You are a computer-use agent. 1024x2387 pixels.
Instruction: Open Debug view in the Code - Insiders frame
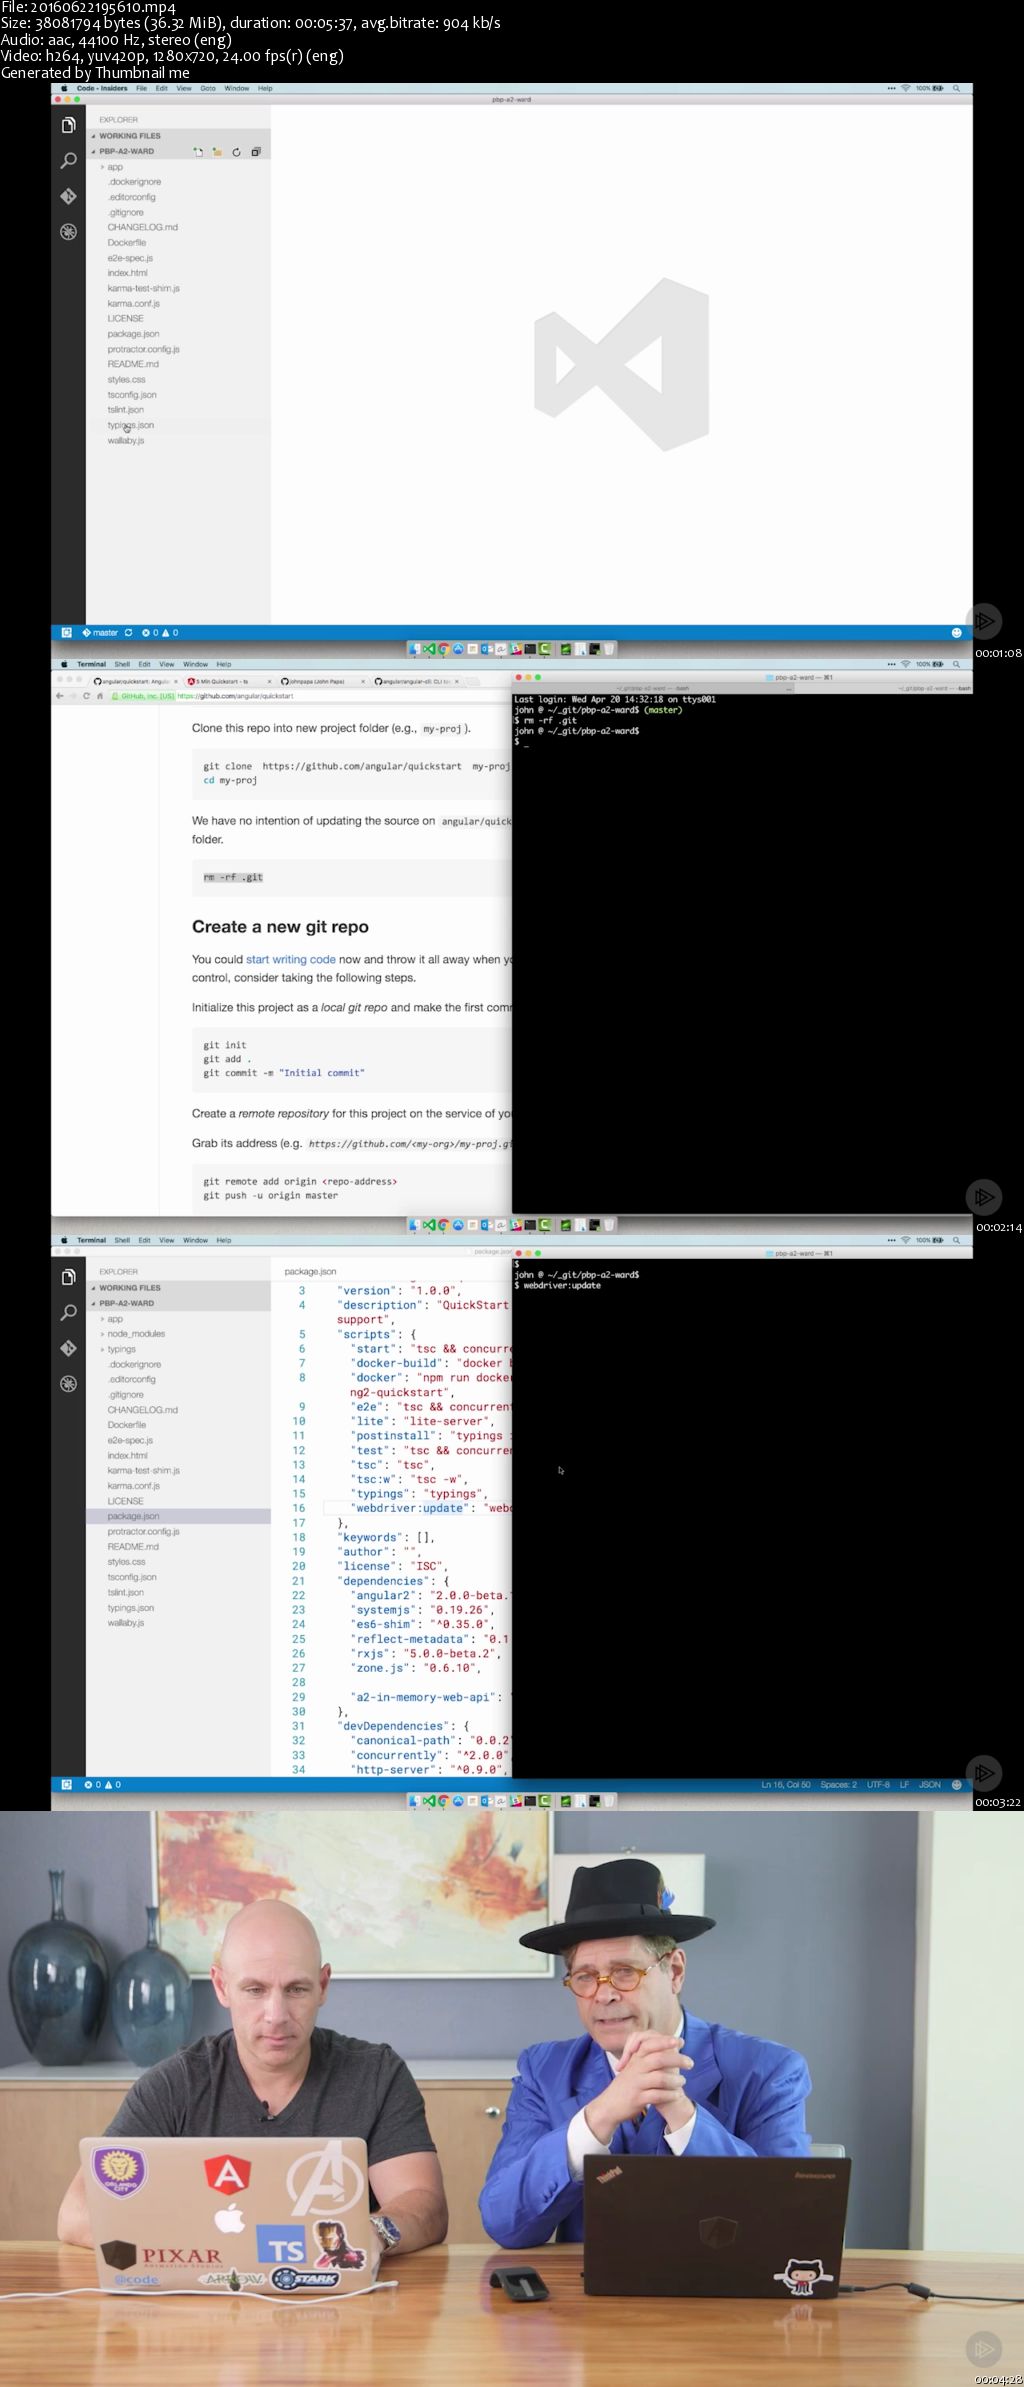click(x=68, y=232)
